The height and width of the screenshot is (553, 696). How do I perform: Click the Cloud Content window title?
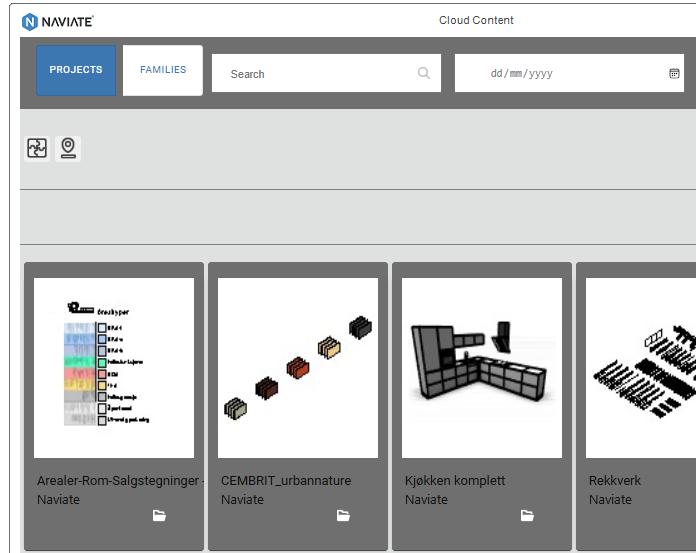coord(476,20)
